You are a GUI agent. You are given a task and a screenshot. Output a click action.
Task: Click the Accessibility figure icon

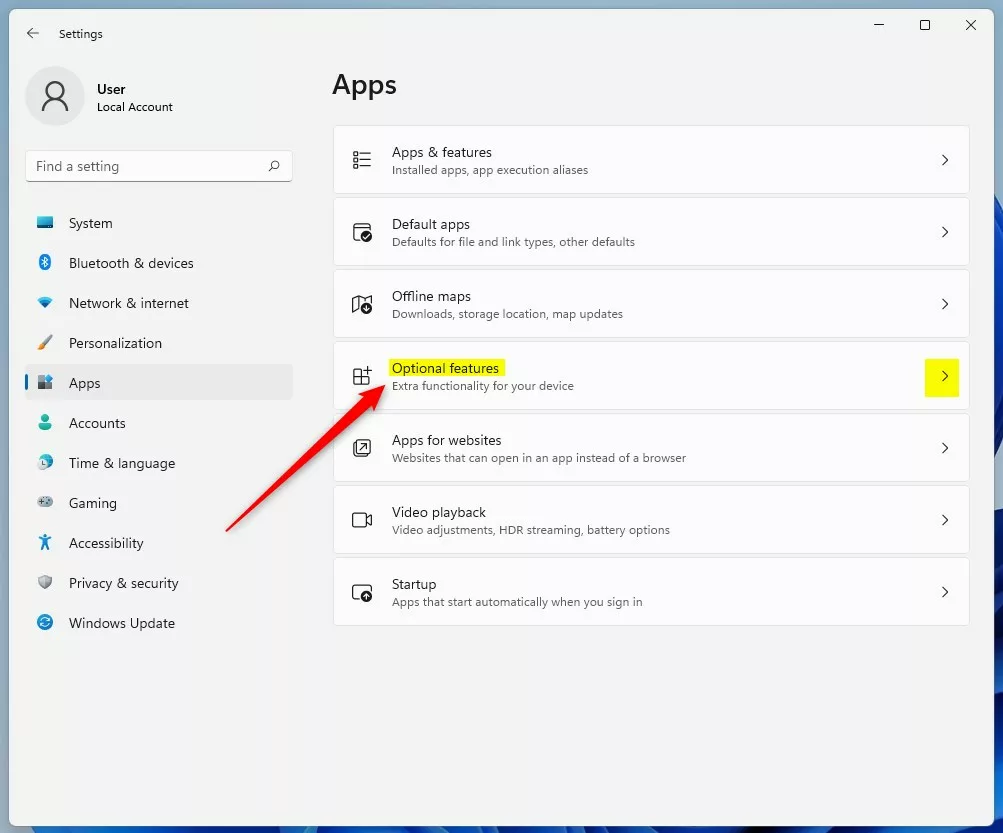pyautogui.click(x=45, y=543)
